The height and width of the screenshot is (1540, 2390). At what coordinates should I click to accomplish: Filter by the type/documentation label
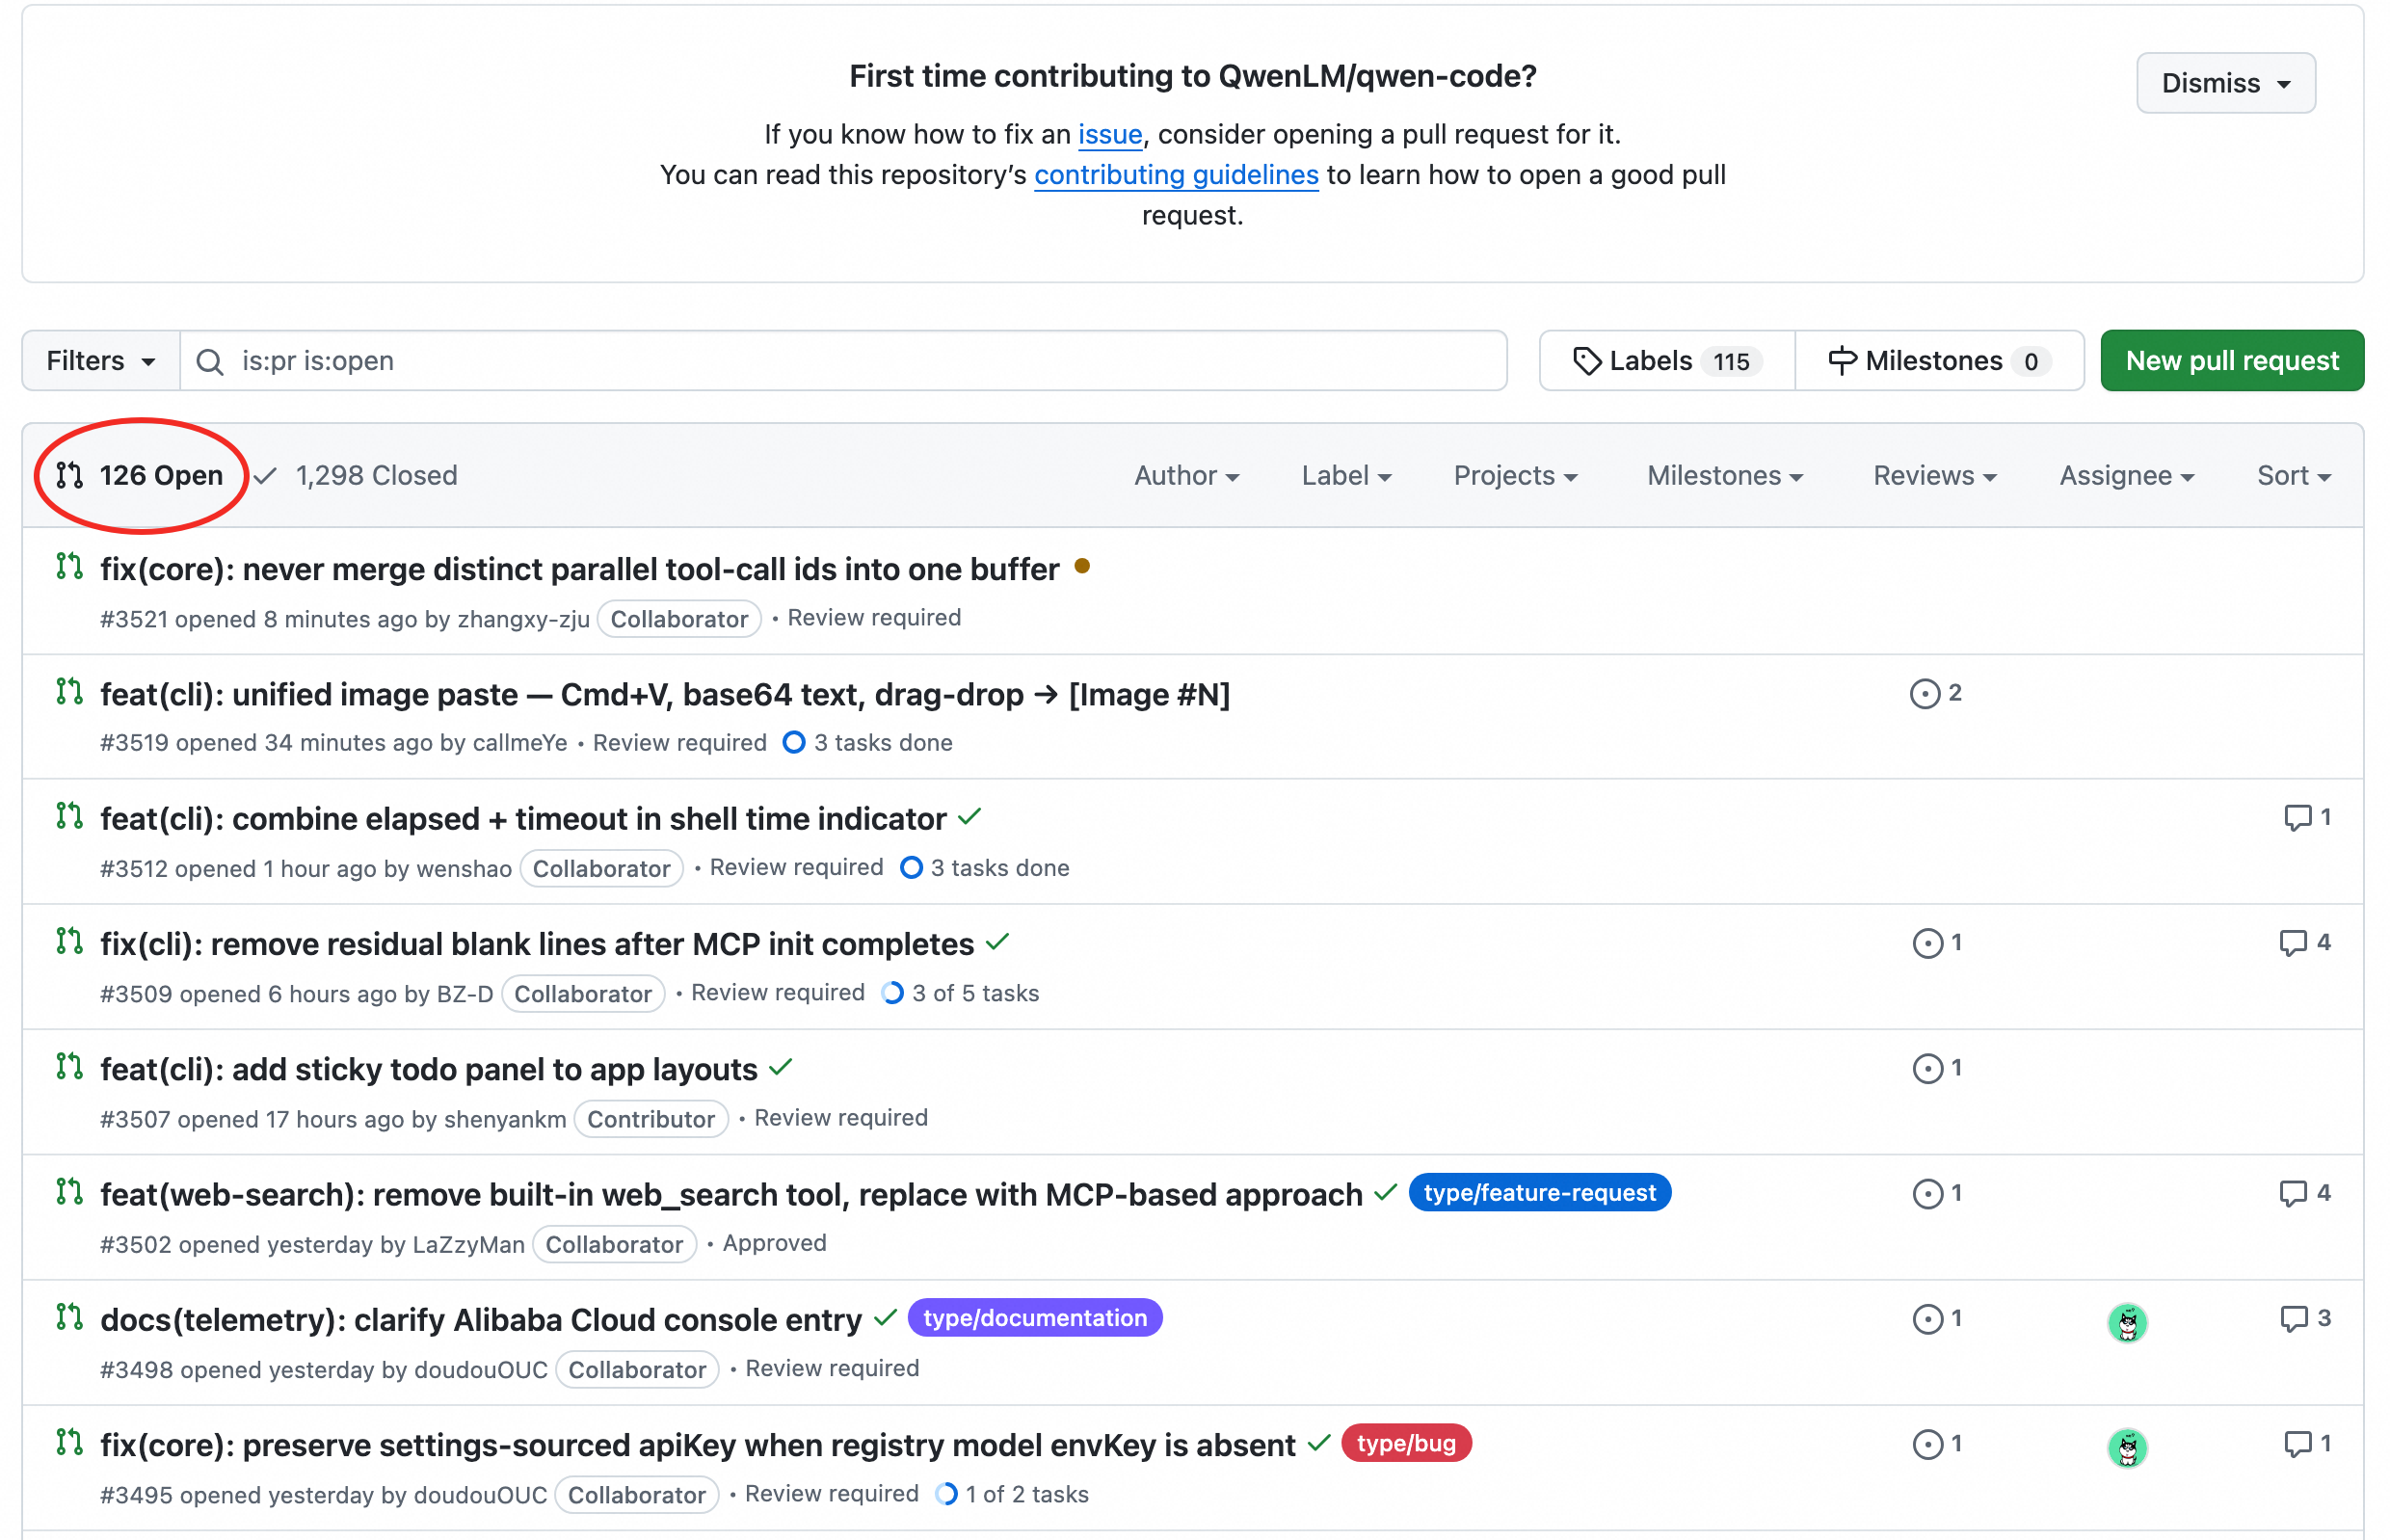pyautogui.click(x=1035, y=1317)
